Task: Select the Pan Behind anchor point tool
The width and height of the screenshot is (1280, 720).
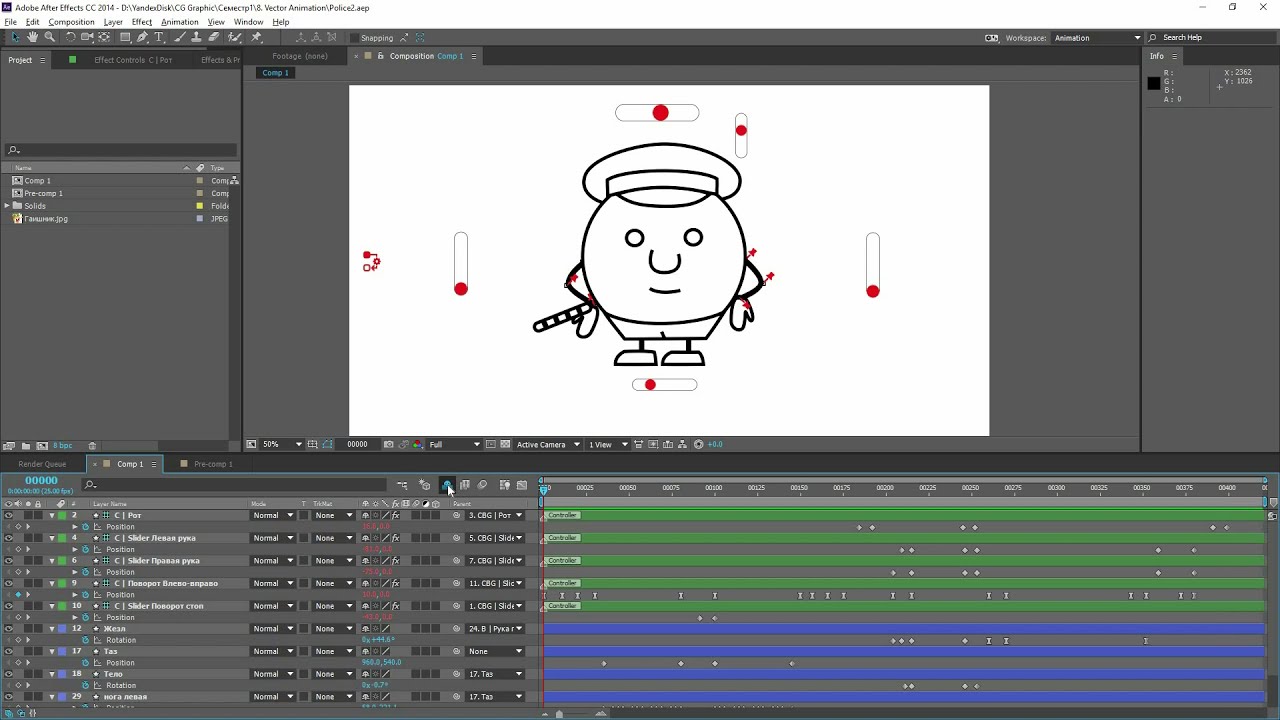Action: (104, 37)
